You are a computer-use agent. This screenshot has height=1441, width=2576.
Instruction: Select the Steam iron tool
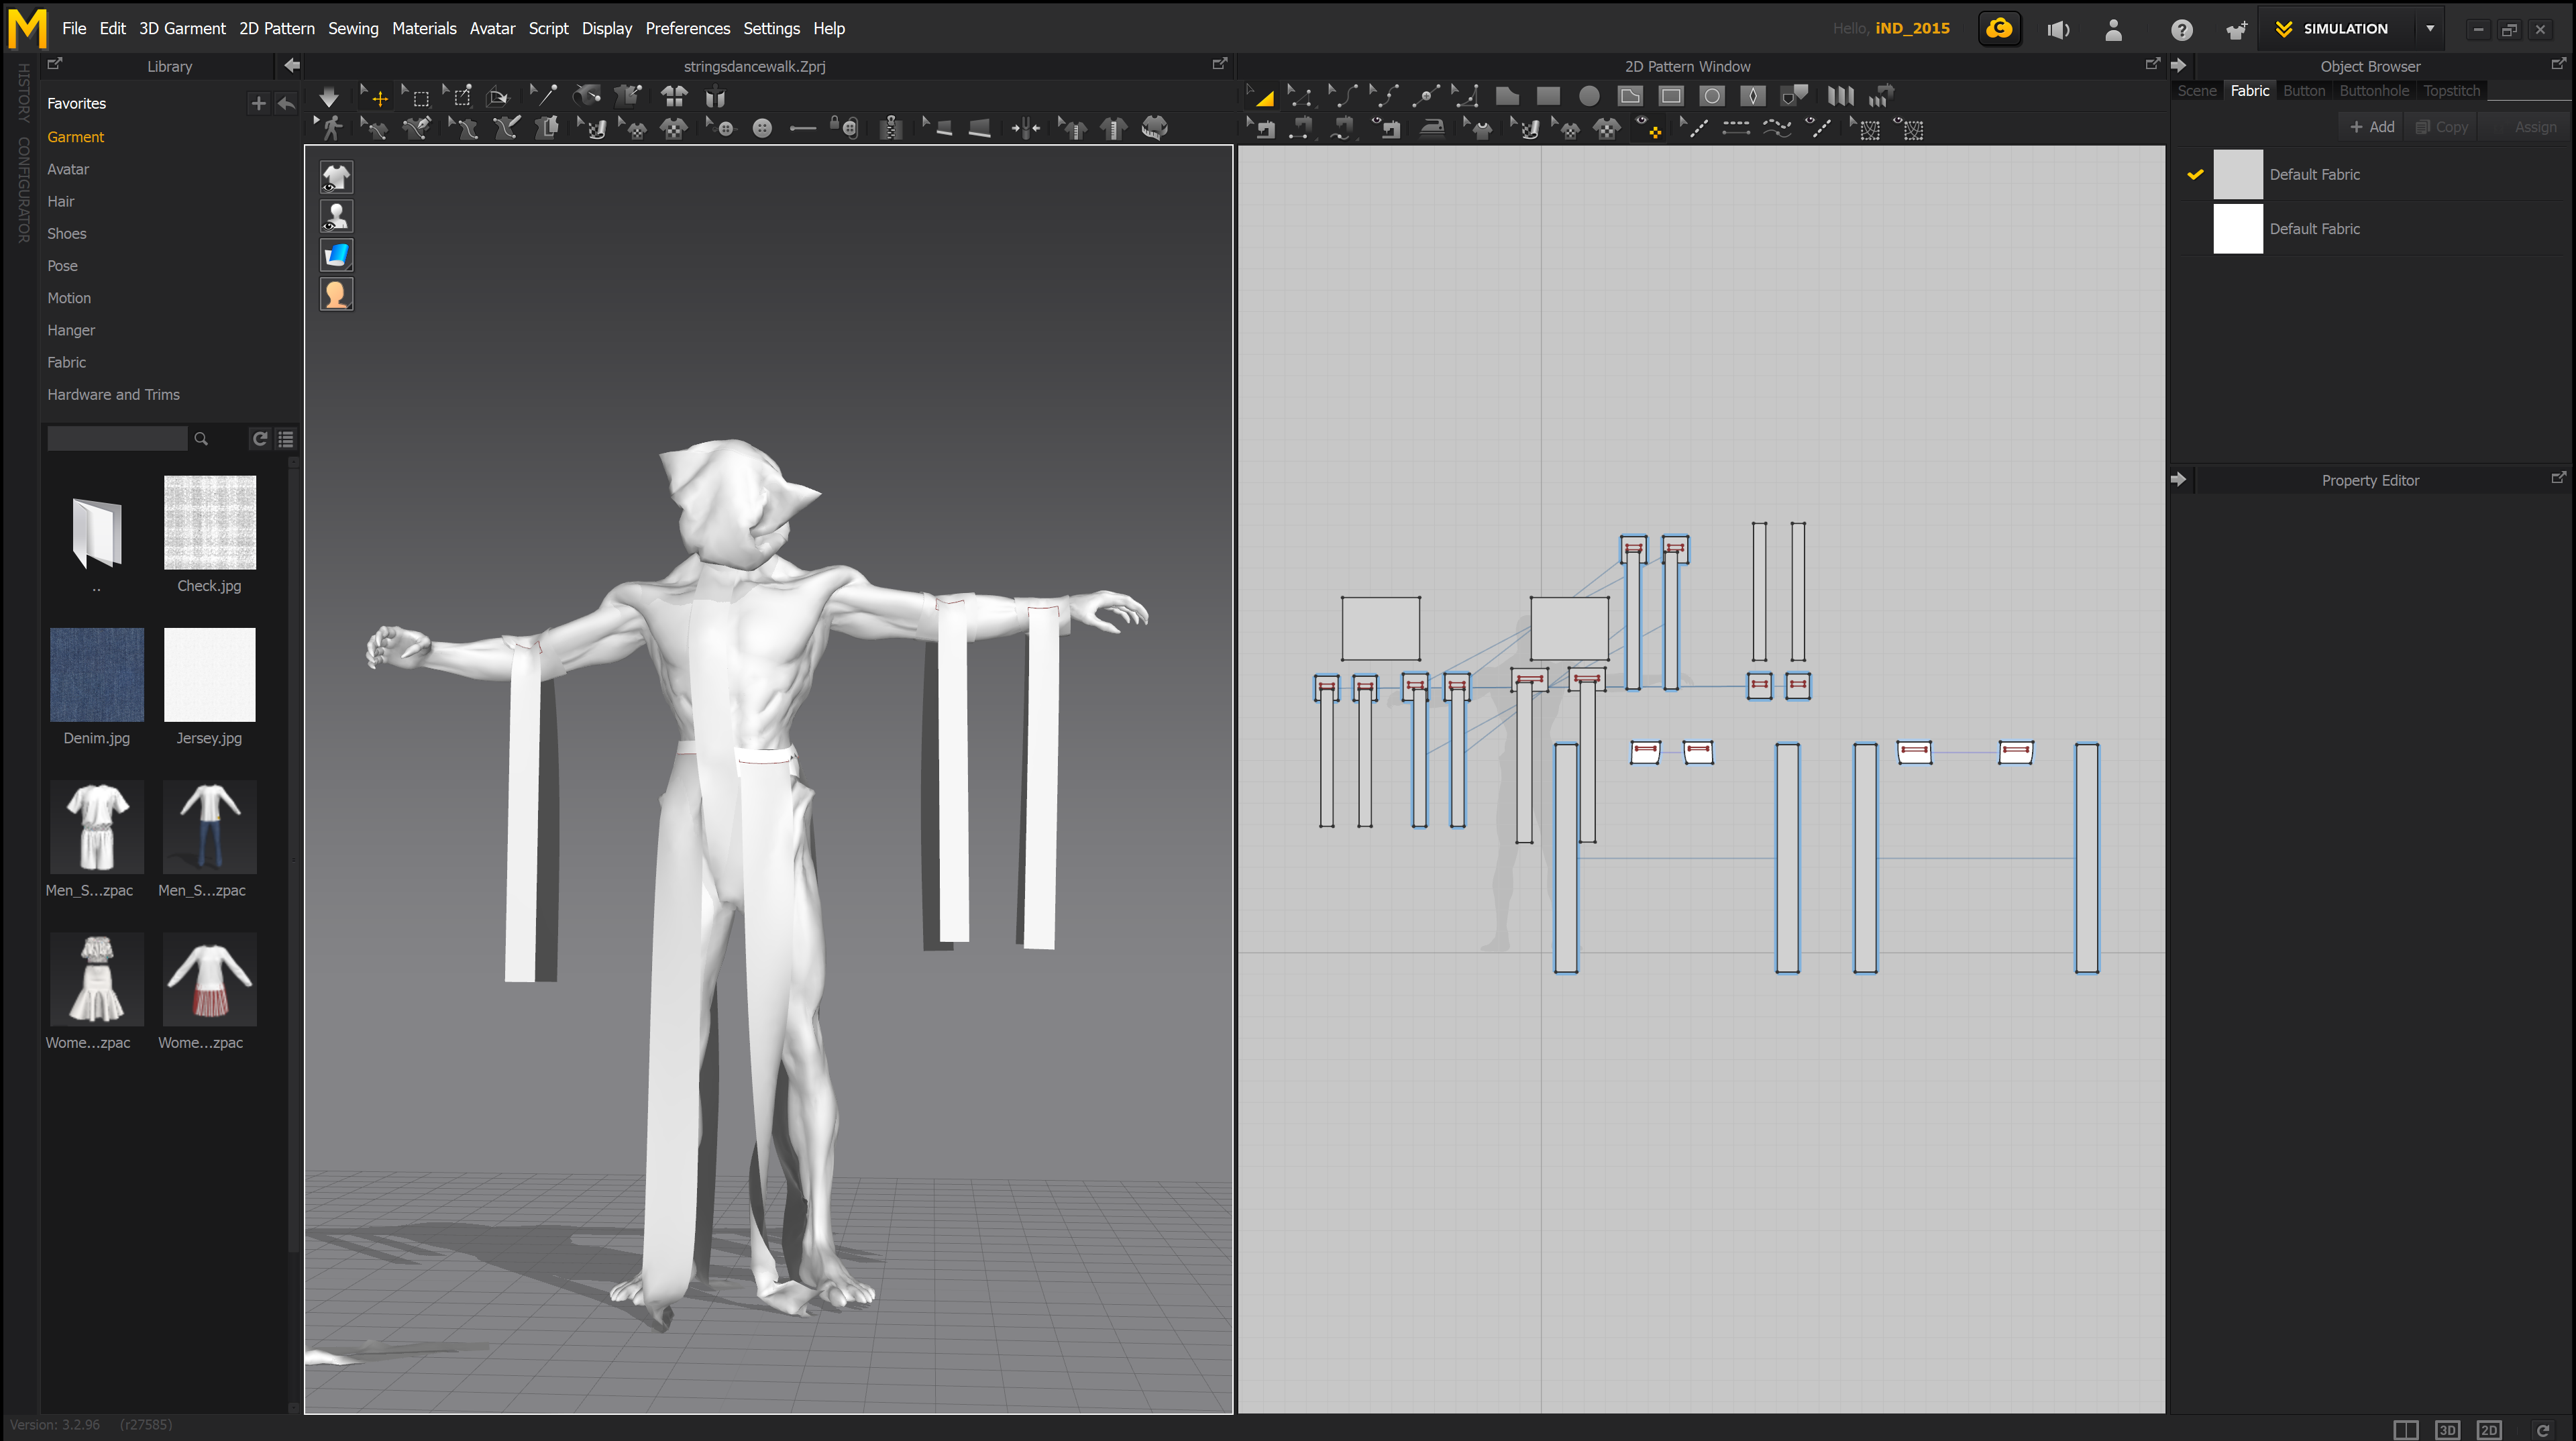[1432, 128]
